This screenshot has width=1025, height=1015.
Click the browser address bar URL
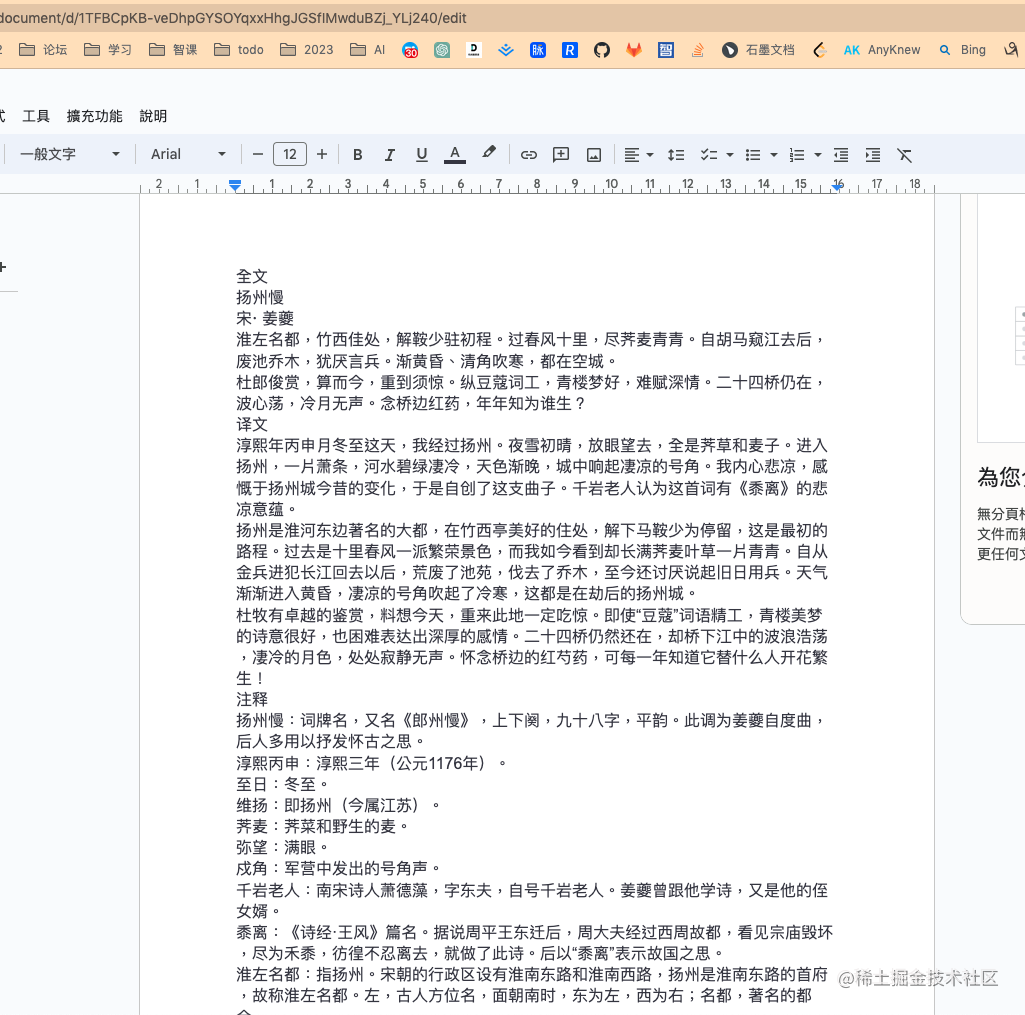pos(233,18)
